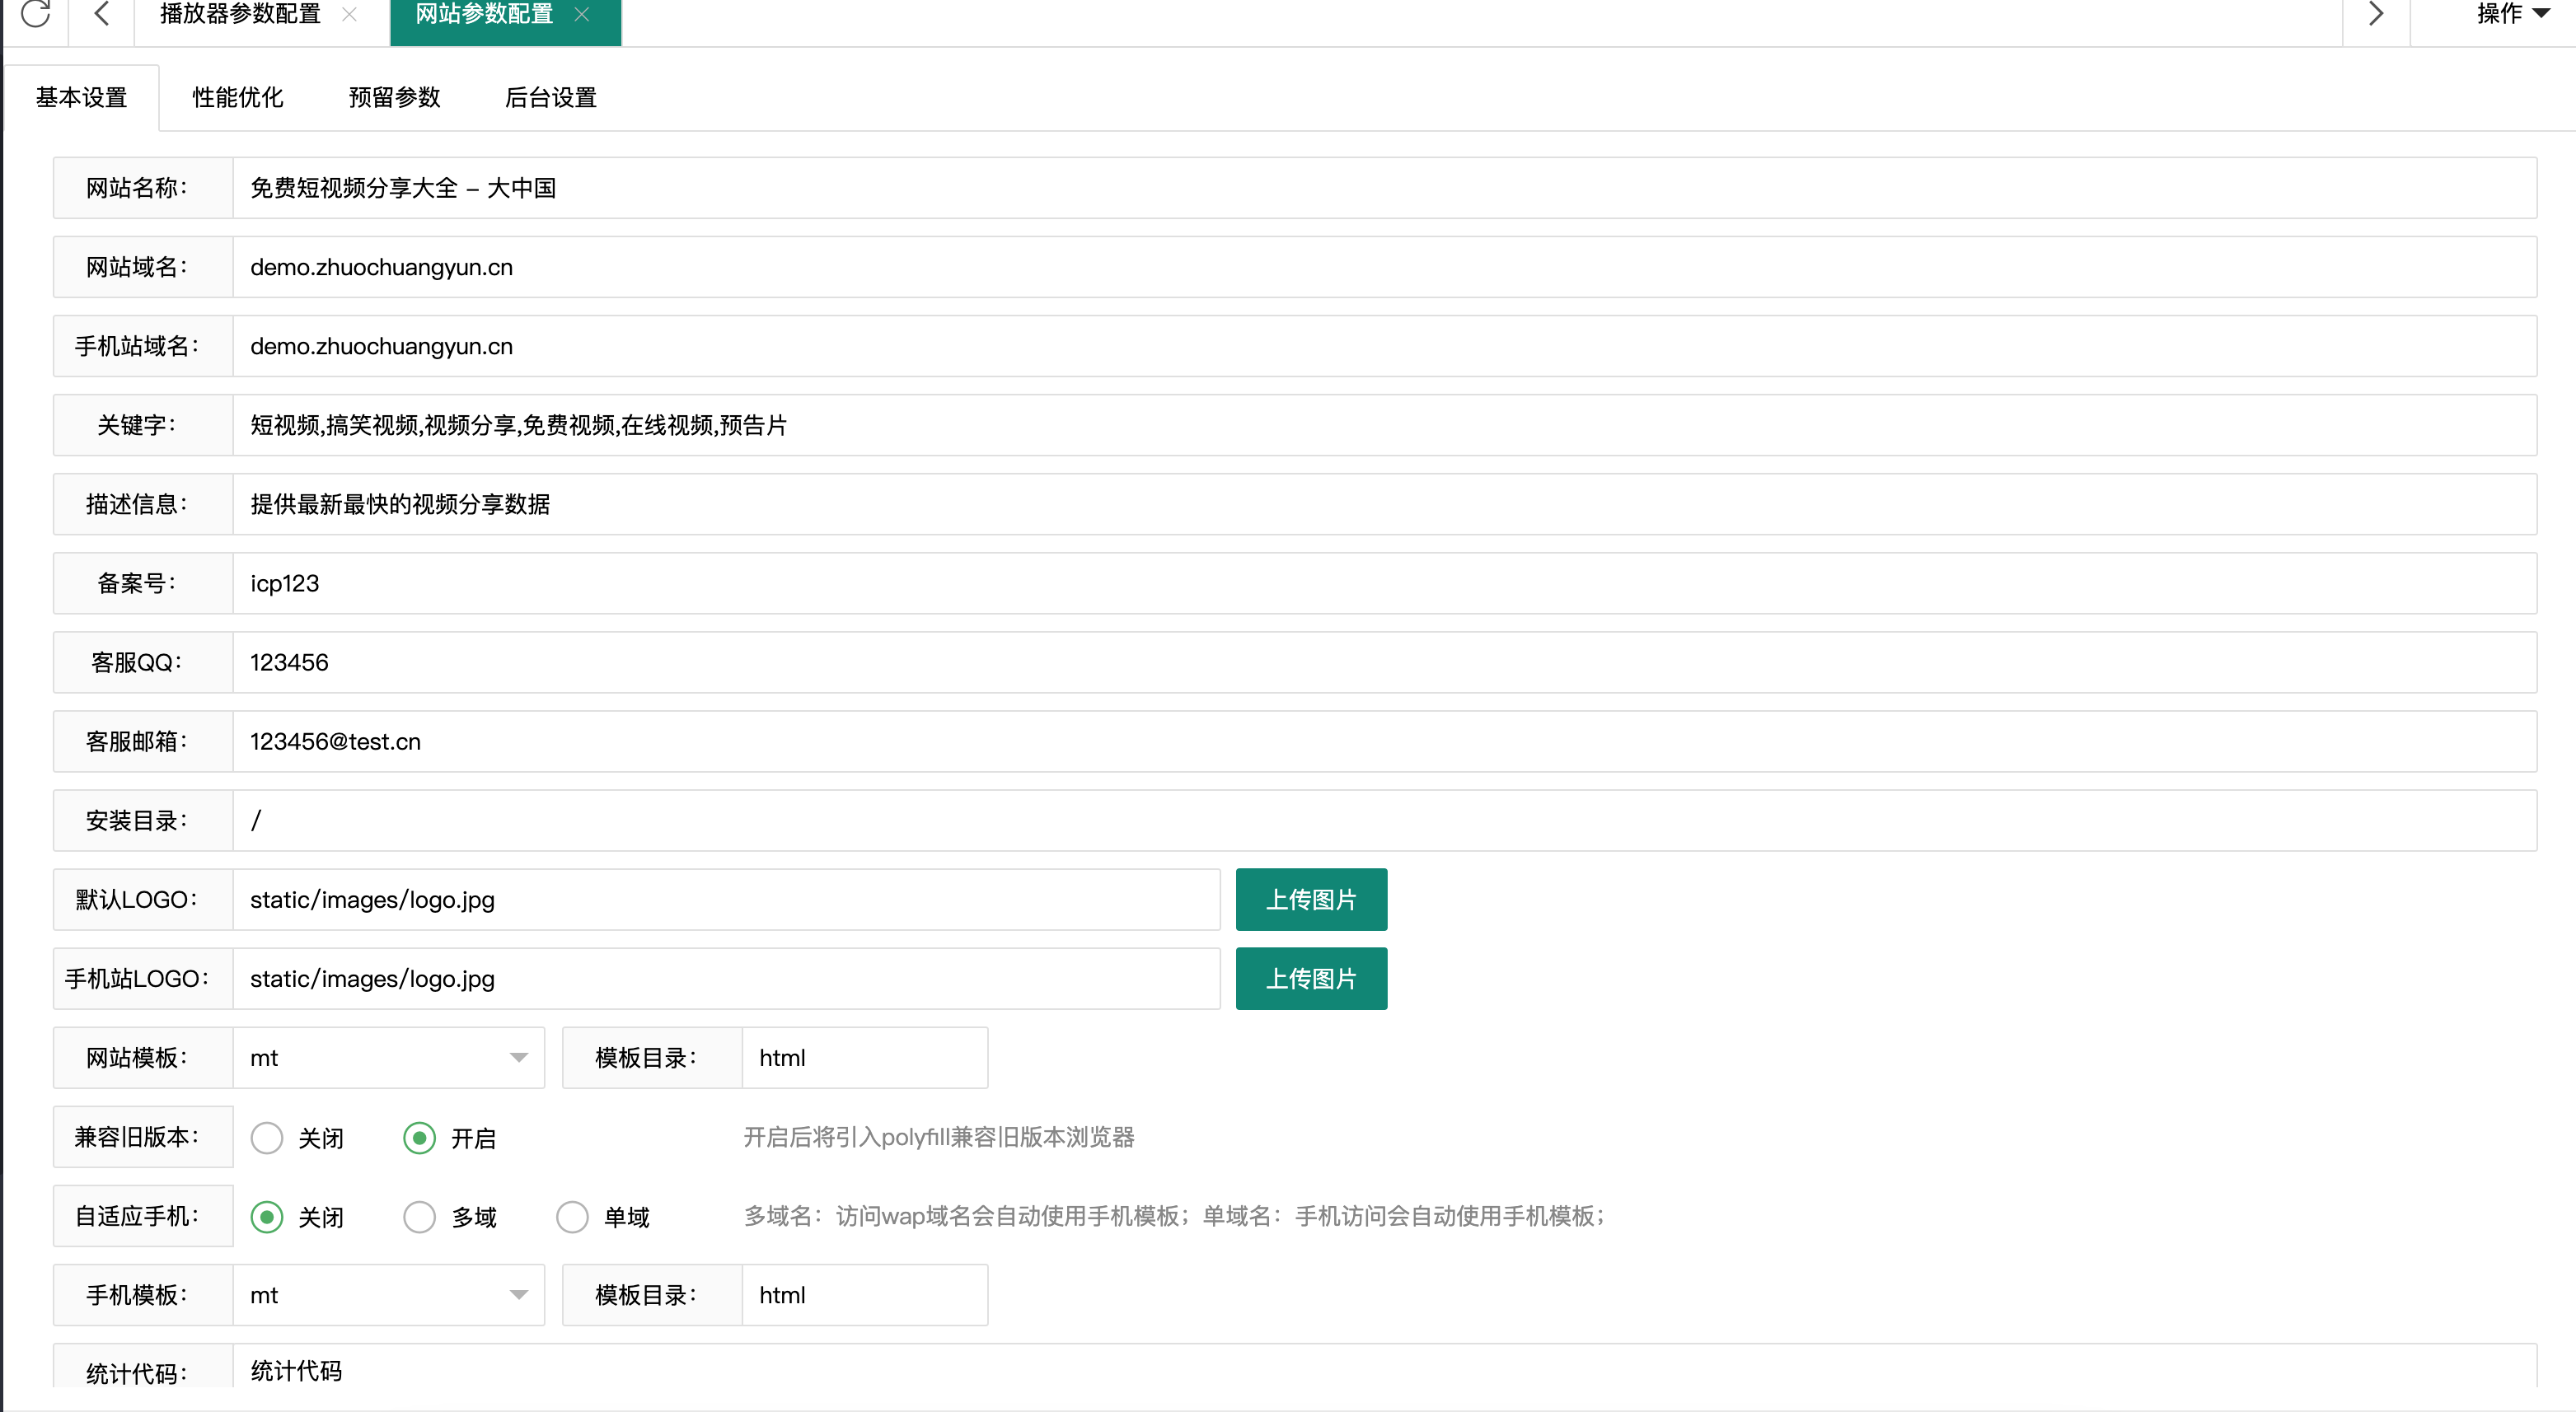Go to the 后台设置 tab
The image size is (2576, 1412).
551,97
